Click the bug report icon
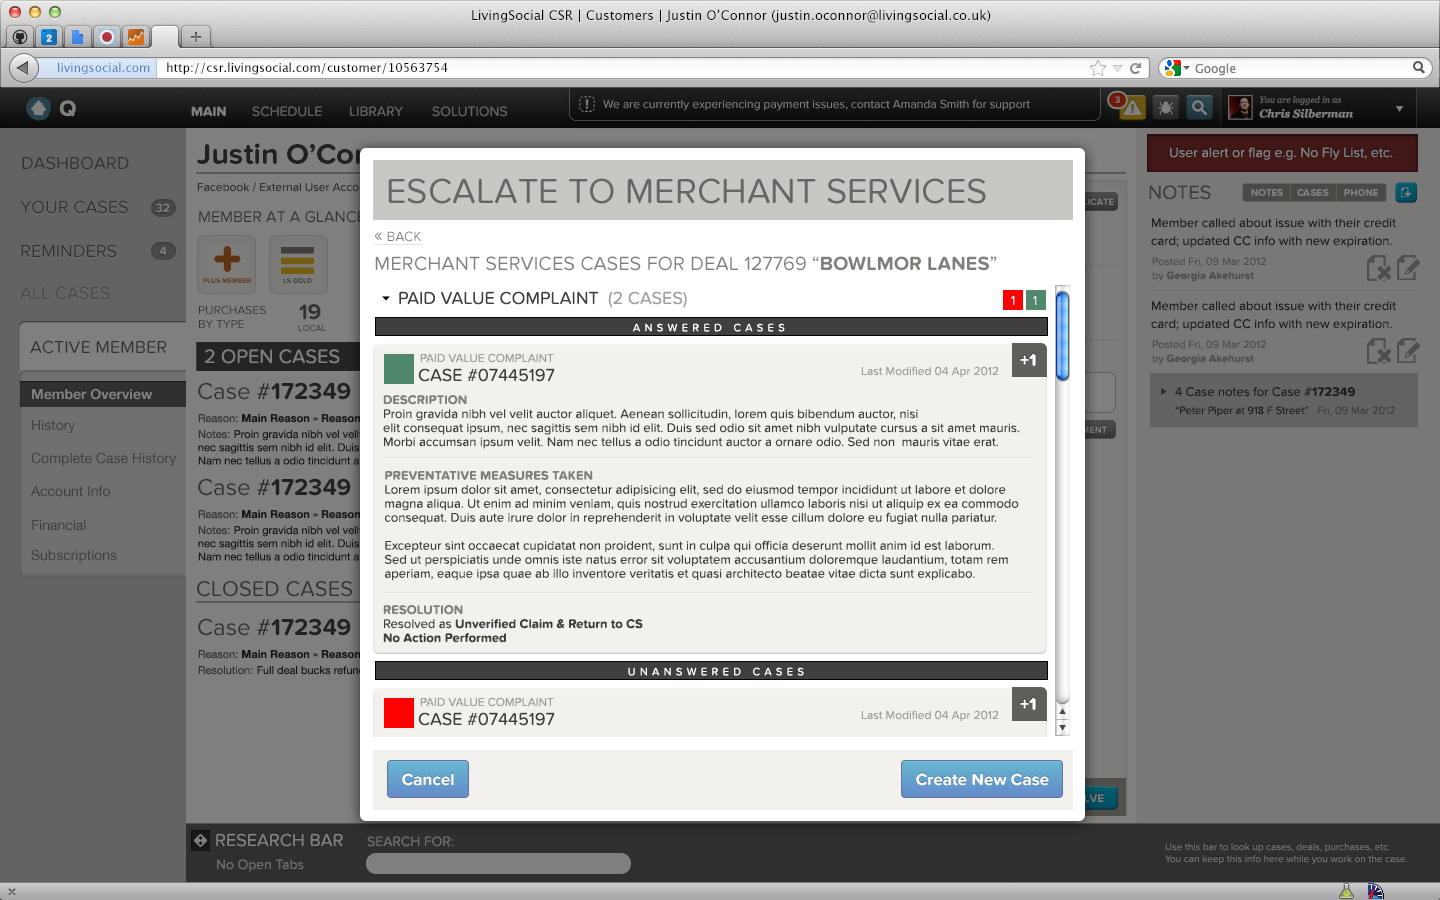This screenshot has height=900, width=1440. 1165,107
